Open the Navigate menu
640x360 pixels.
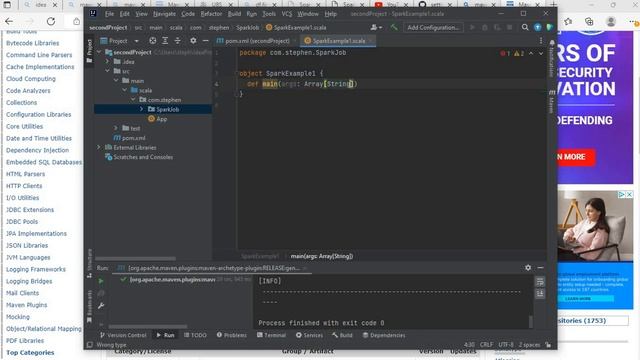tap(164, 14)
